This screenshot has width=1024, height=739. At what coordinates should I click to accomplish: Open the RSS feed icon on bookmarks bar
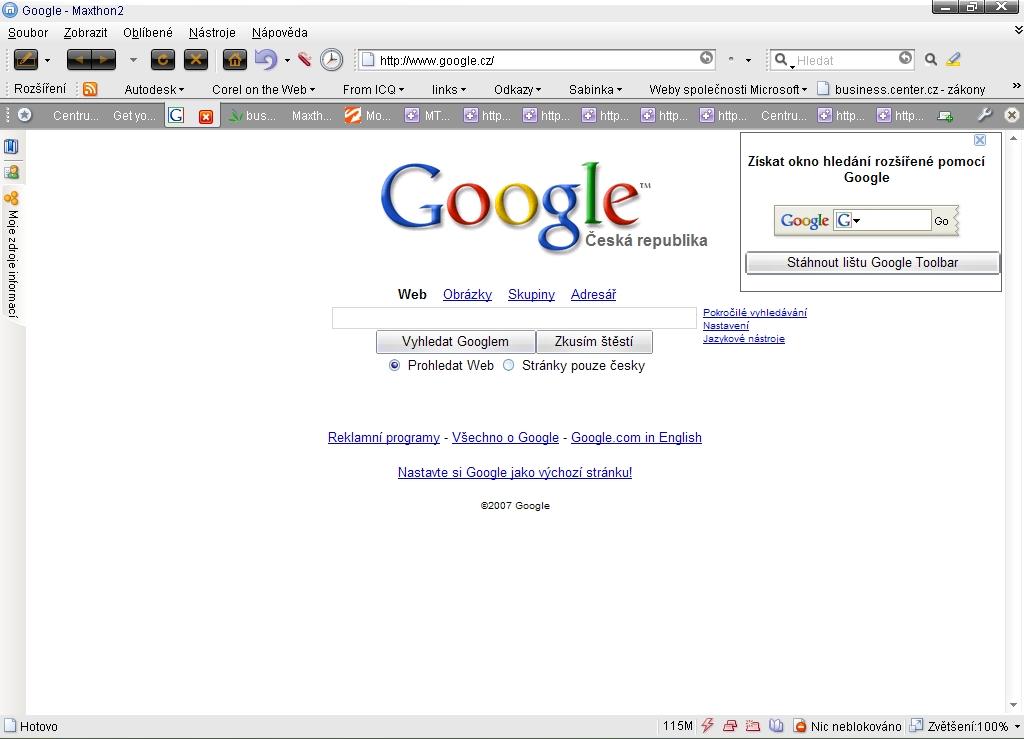[90, 89]
